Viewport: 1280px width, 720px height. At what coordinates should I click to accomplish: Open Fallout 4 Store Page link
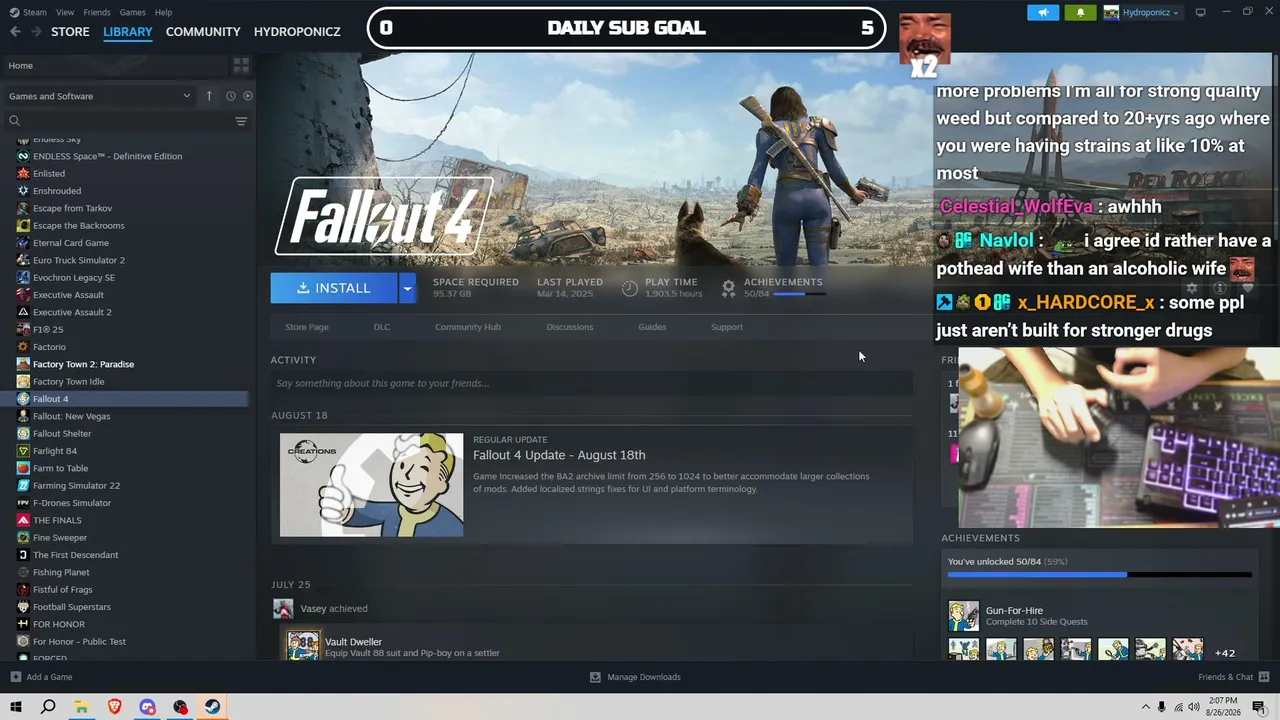(307, 327)
